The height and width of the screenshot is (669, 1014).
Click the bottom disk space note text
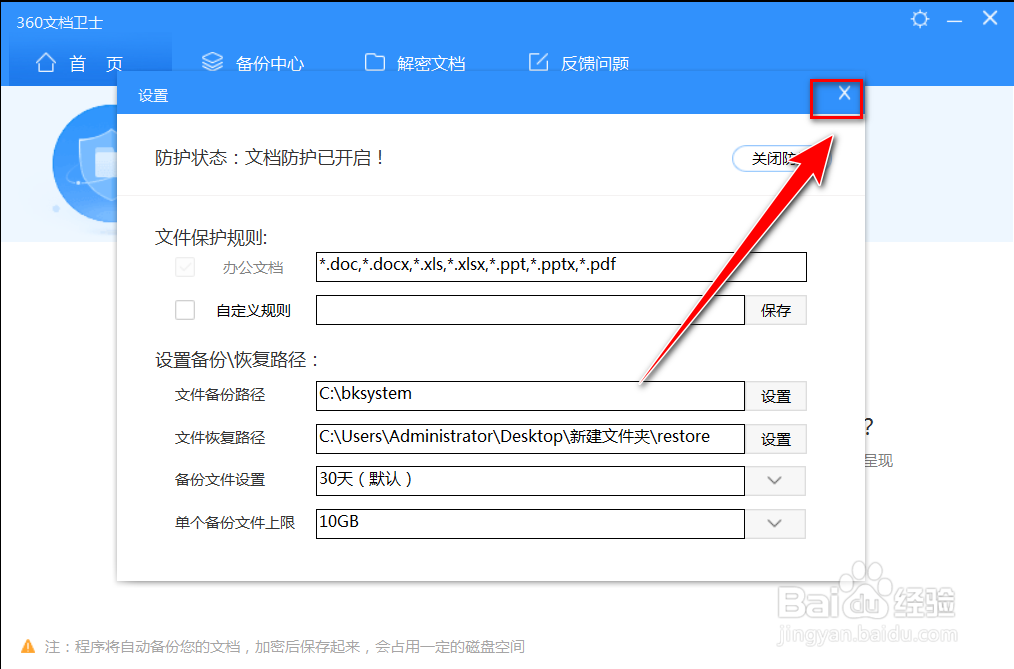tap(285, 646)
